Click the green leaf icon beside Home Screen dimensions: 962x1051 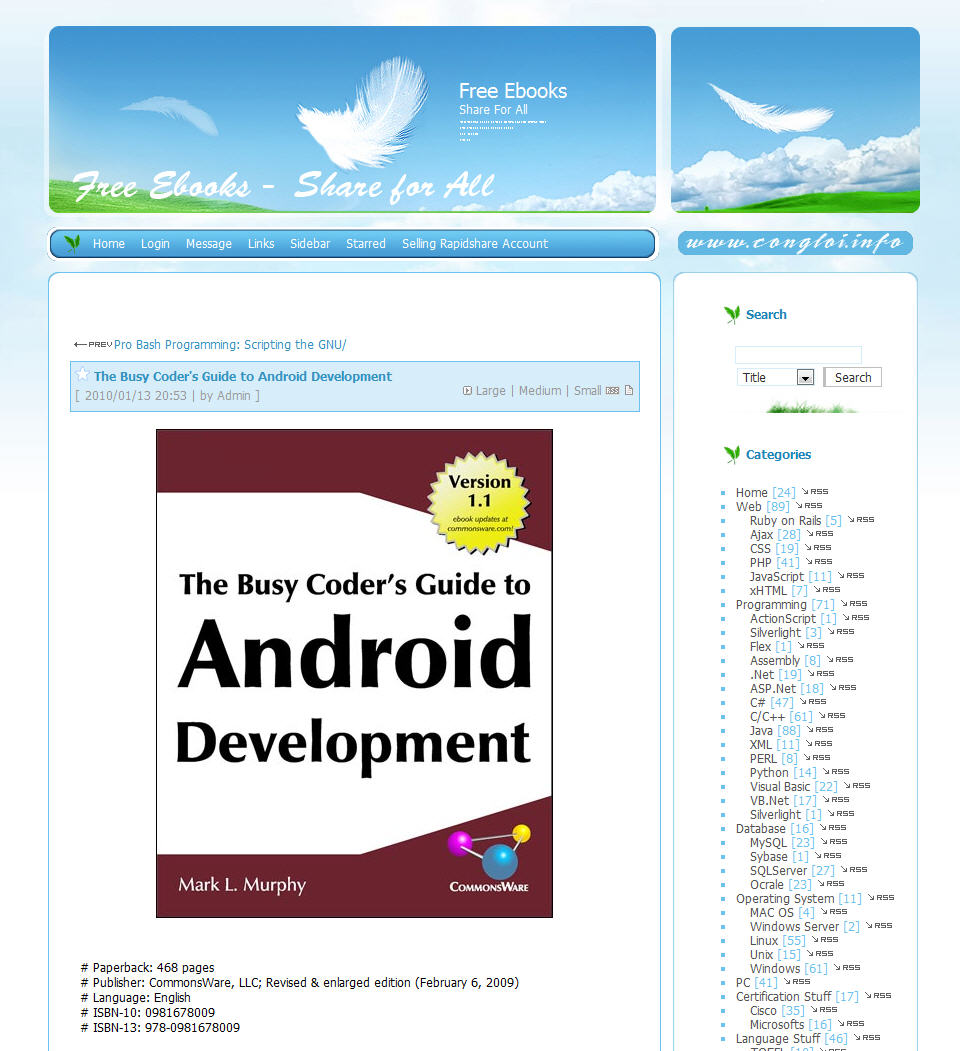click(x=72, y=243)
